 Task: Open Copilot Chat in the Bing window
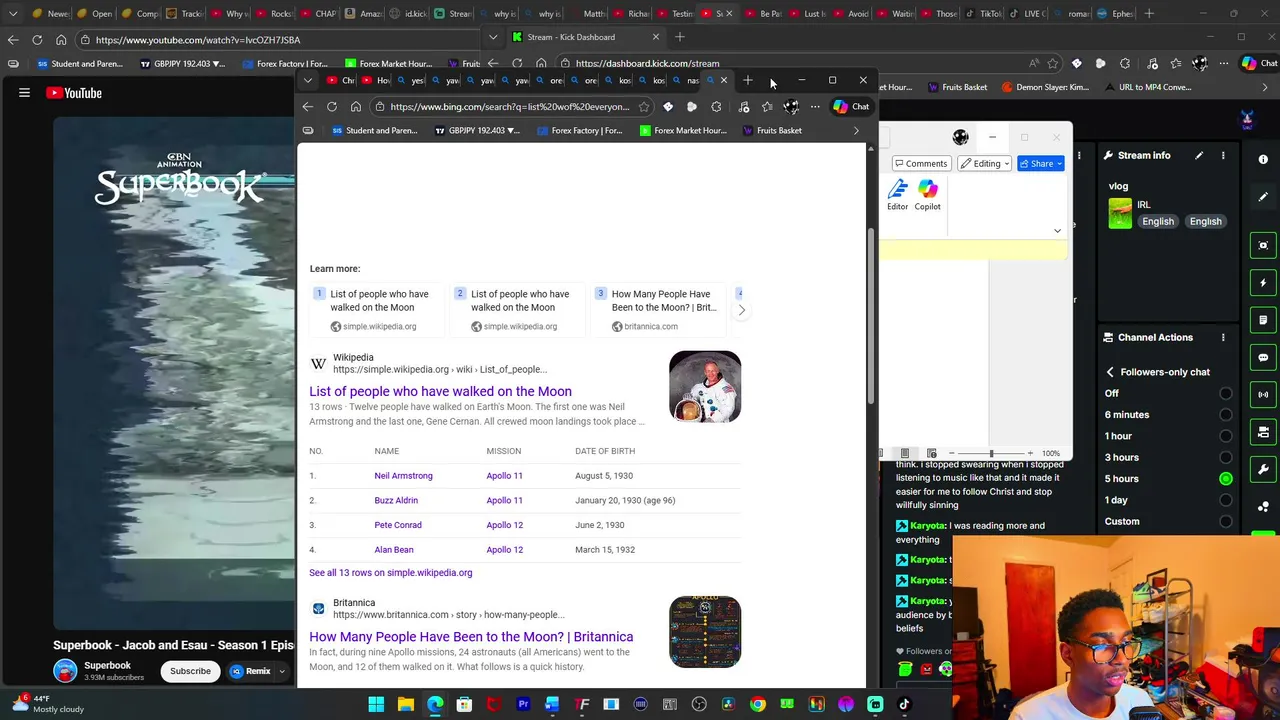(x=851, y=106)
